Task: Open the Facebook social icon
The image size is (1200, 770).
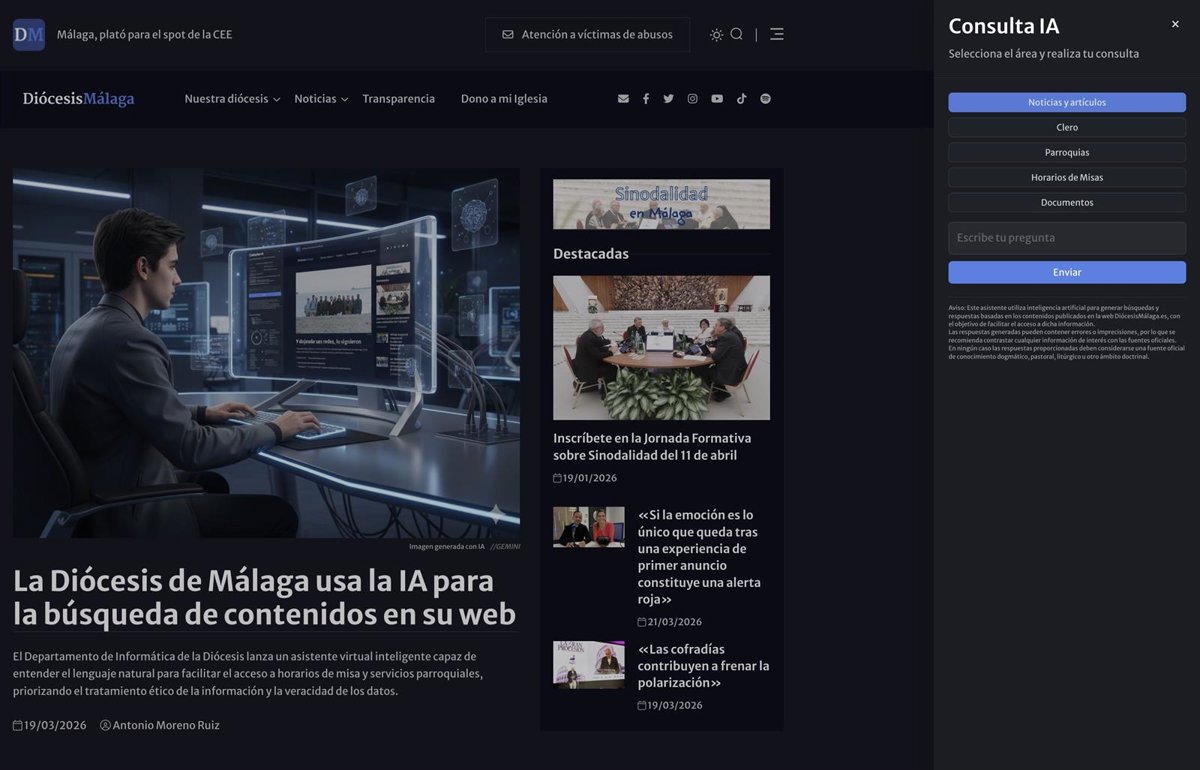Action: 646,99
